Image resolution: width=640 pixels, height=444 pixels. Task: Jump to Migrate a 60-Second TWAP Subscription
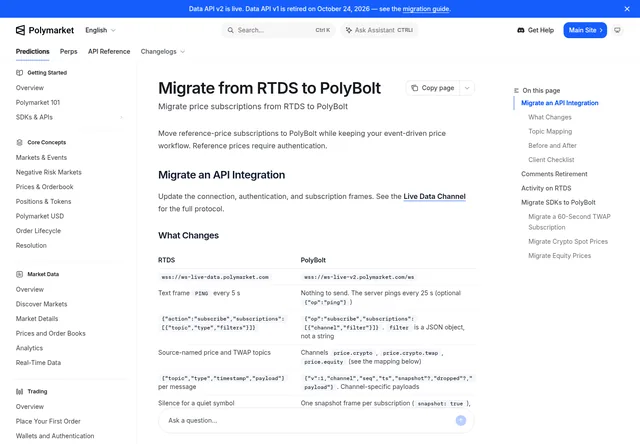pyautogui.click(x=569, y=222)
